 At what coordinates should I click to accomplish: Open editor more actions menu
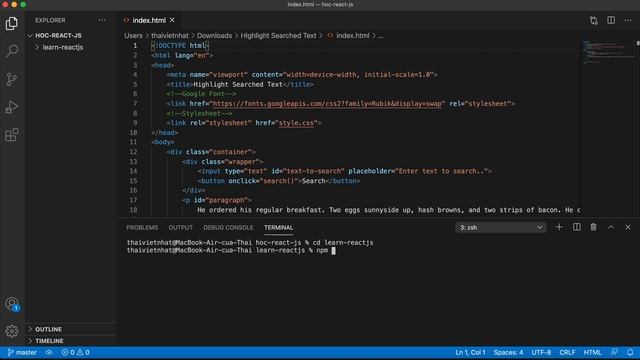pyautogui.click(x=628, y=20)
